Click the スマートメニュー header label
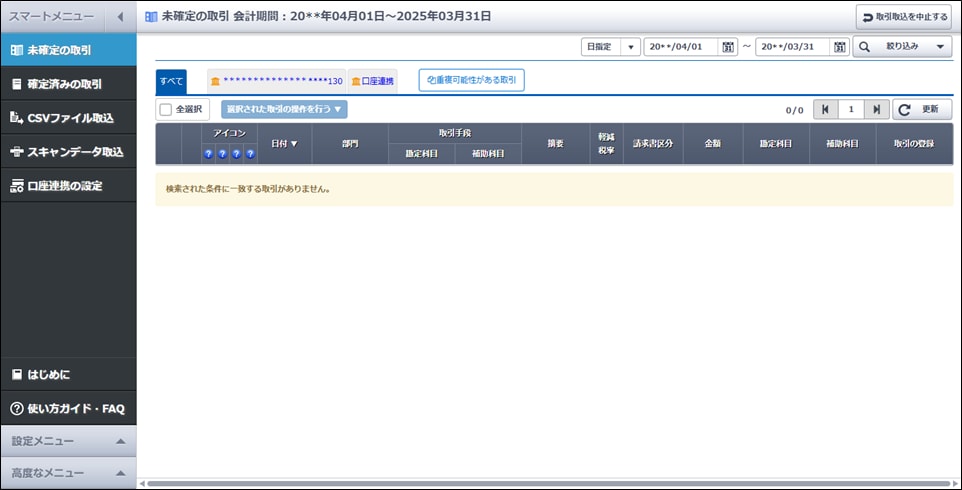This screenshot has width=962, height=490. pos(51,17)
